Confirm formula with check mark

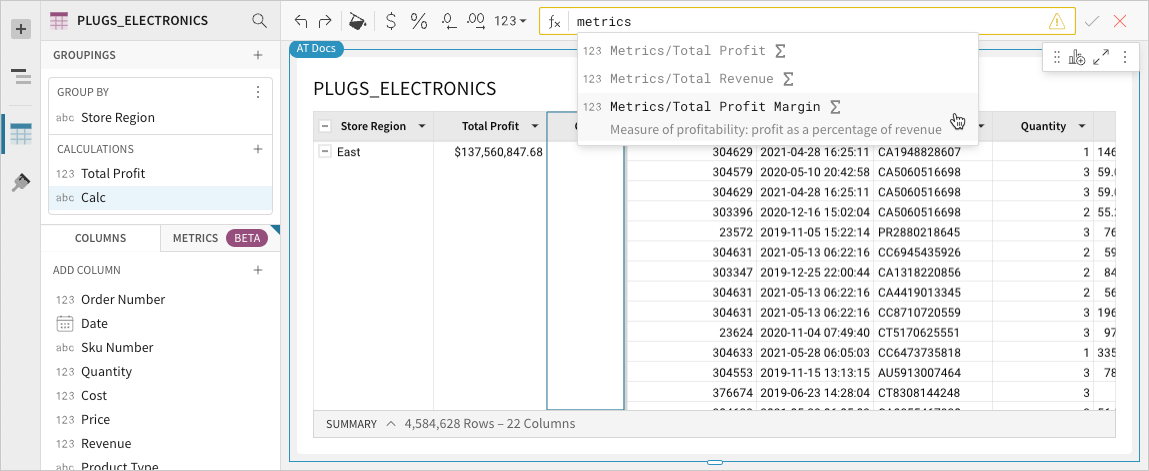pyautogui.click(x=1092, y=21)
